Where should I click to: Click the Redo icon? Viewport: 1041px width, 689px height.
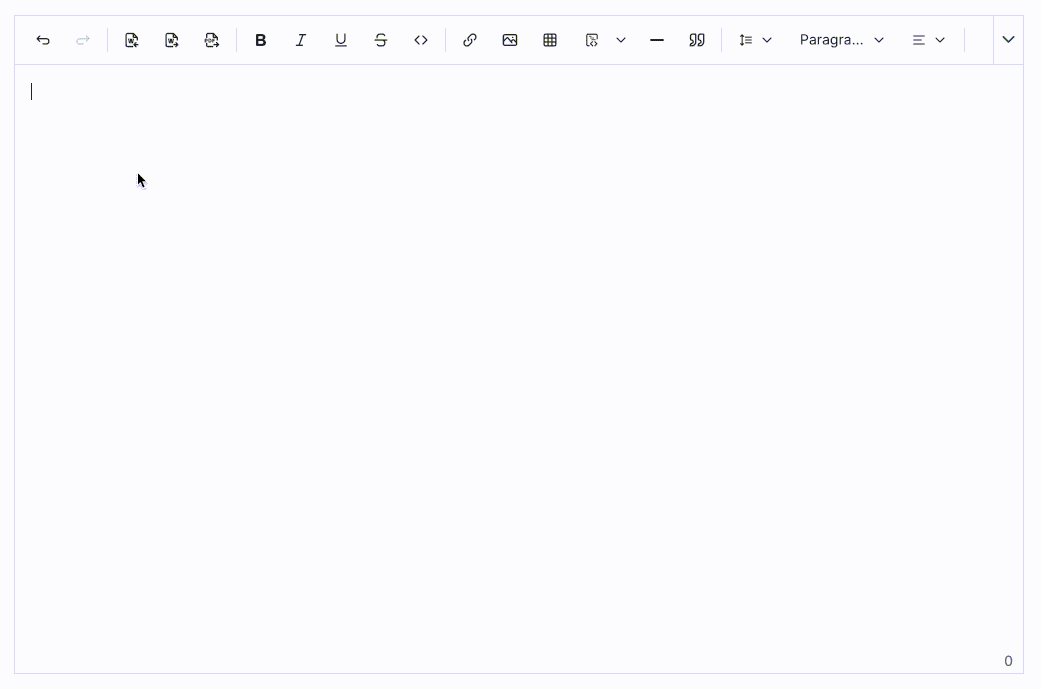click(83, 40)
